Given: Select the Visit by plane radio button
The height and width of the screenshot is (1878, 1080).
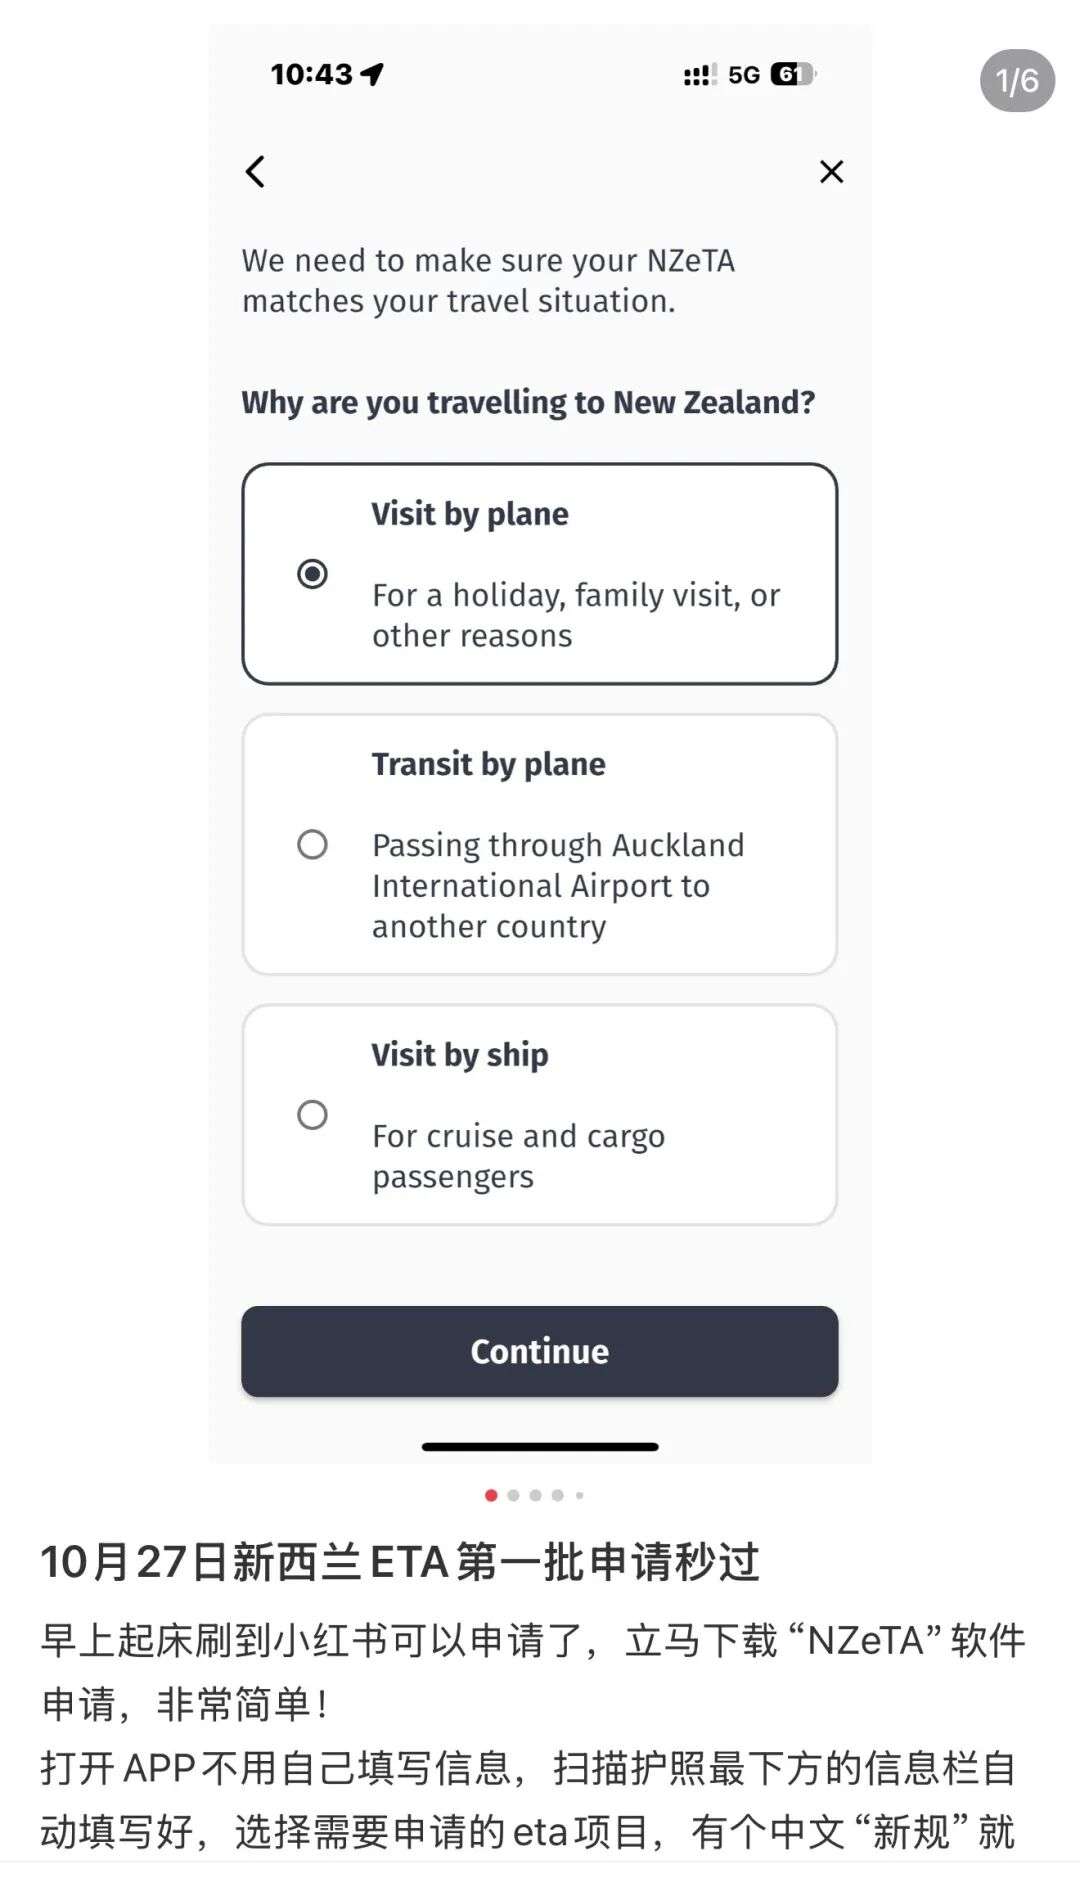Looking at the screenshot, I should tap(312, 574).
